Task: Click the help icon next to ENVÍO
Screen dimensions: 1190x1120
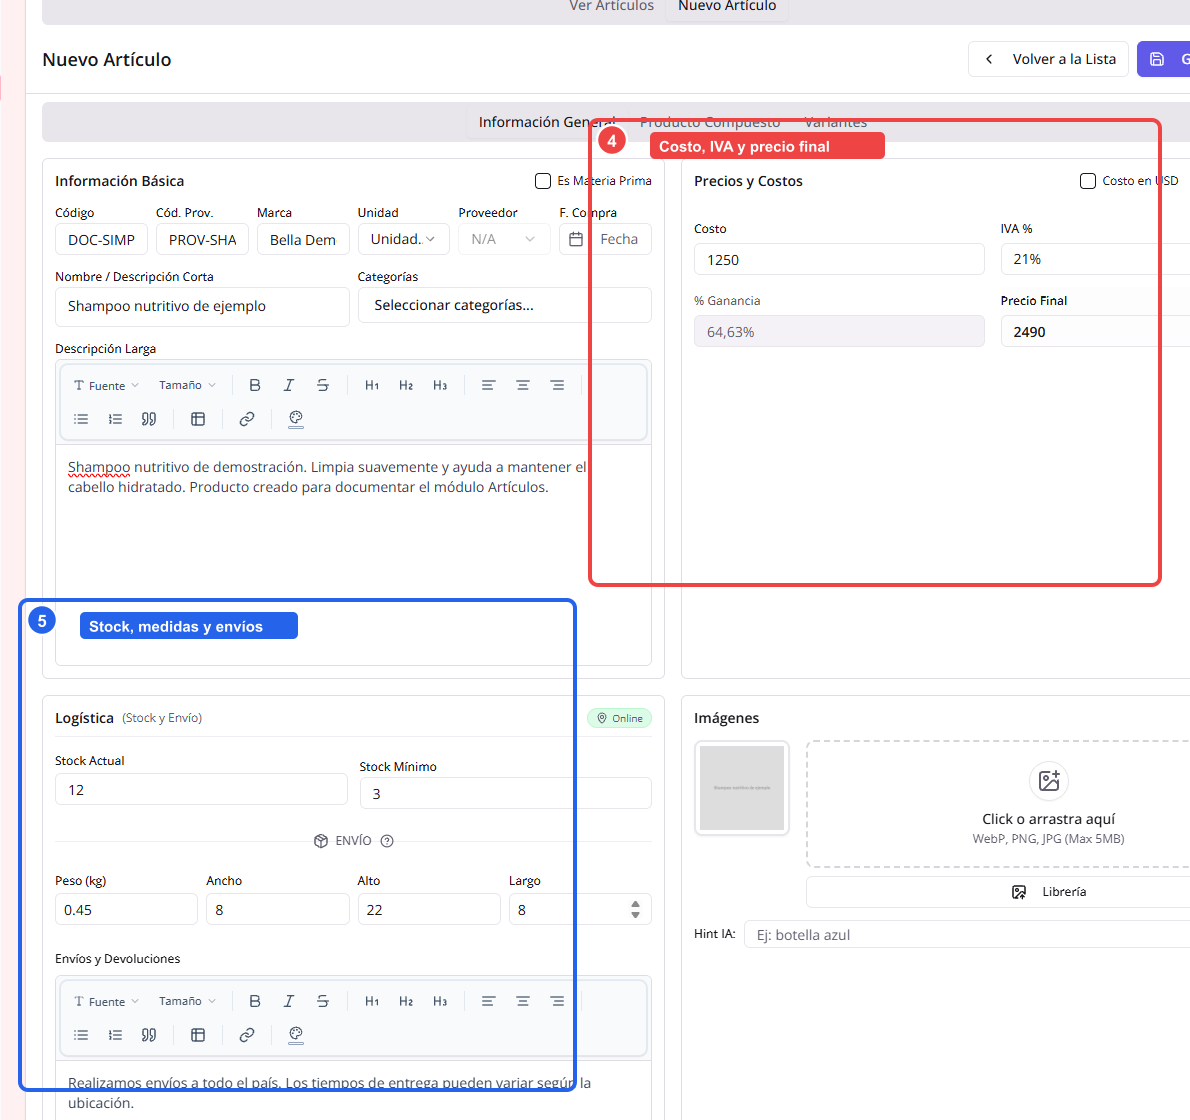Action: pyautogui.click(x=387, y=841)
